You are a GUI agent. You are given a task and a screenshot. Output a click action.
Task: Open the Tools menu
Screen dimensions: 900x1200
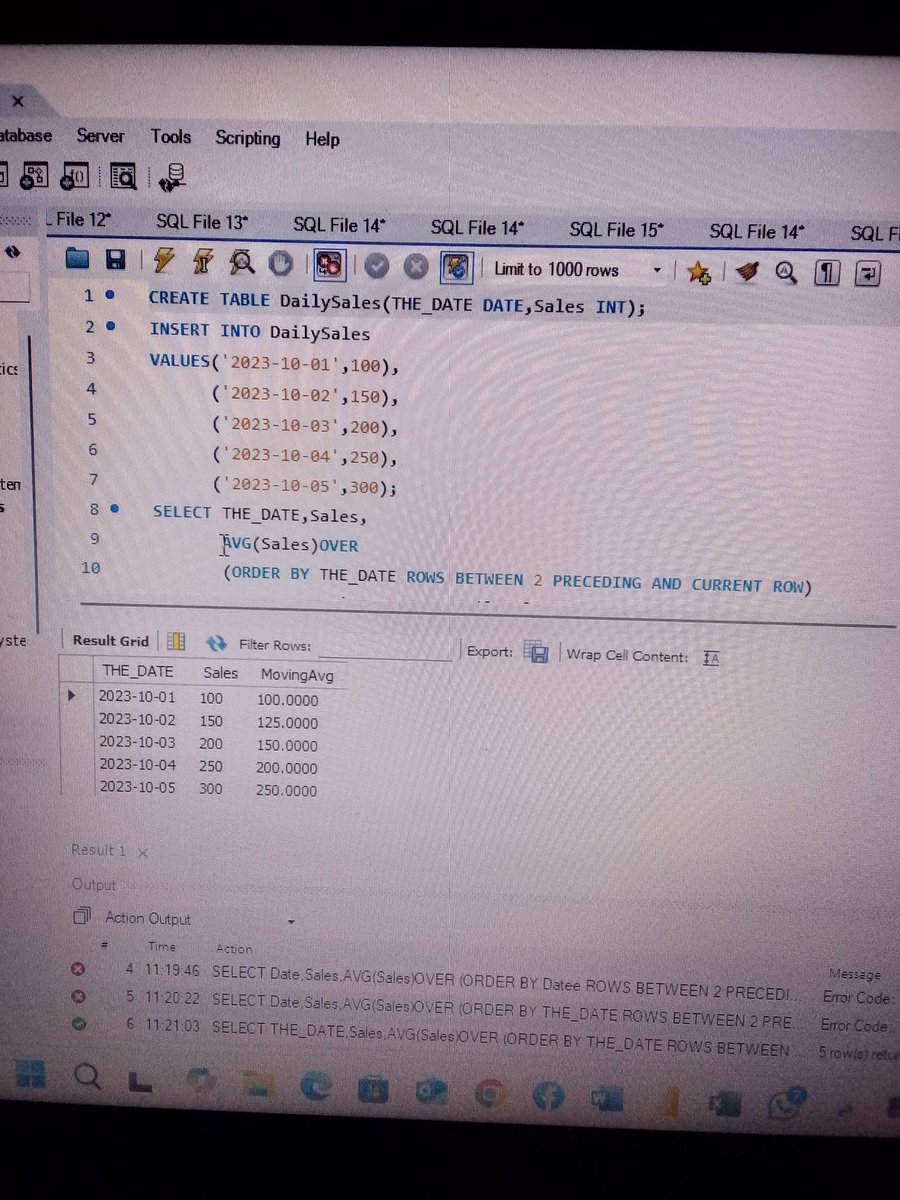coord(170,138)
